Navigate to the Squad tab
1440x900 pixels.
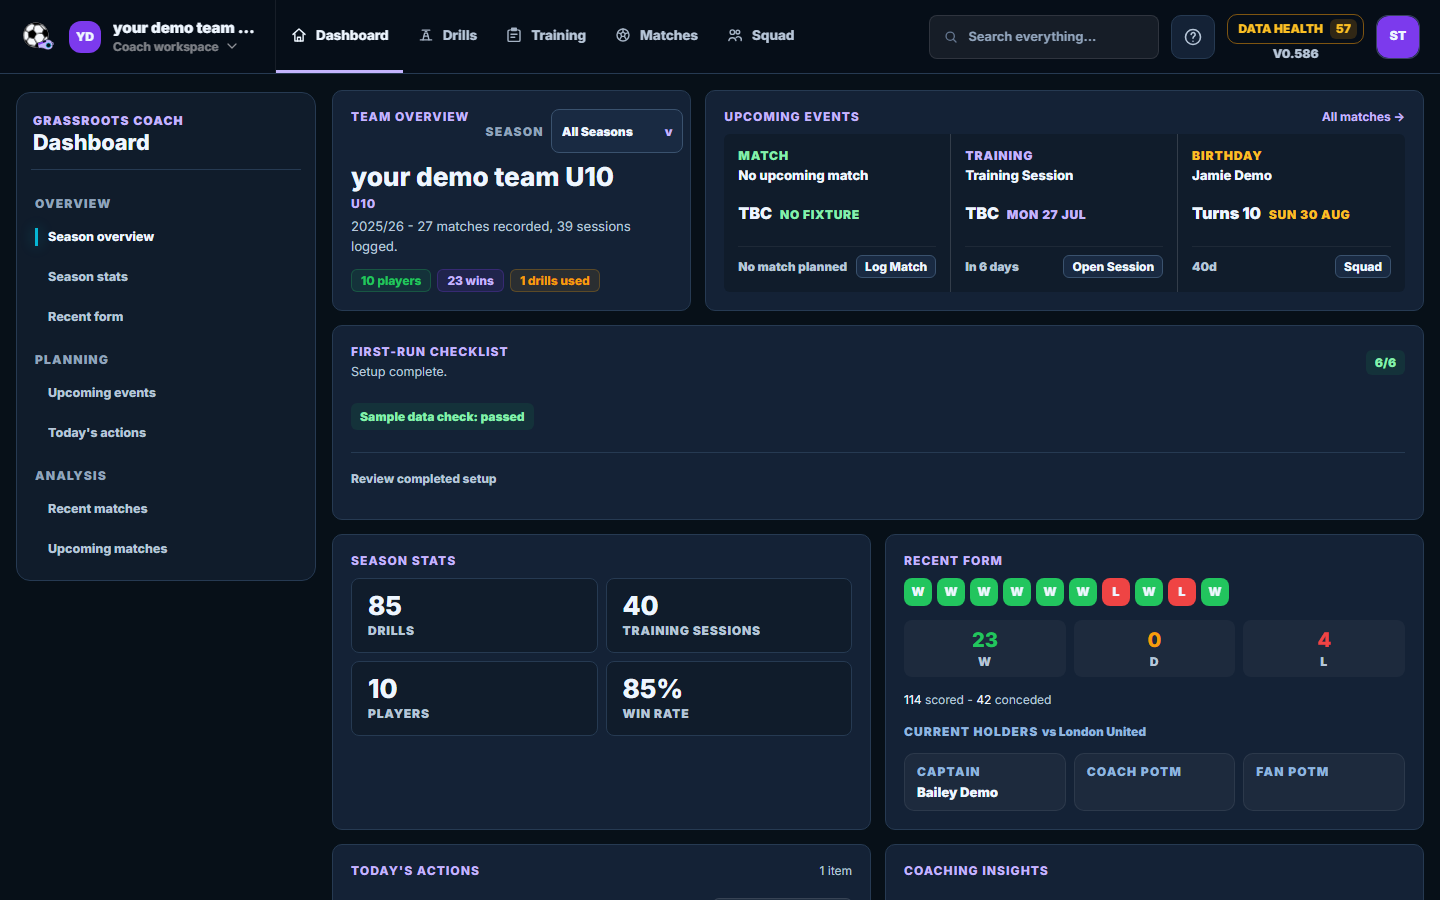[x=761, y=36]
